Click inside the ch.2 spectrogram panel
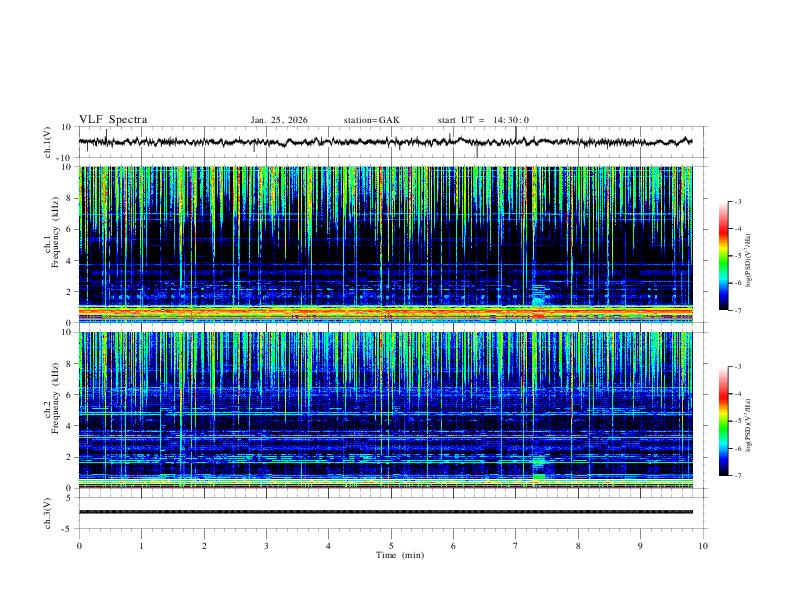 [385, 410]
